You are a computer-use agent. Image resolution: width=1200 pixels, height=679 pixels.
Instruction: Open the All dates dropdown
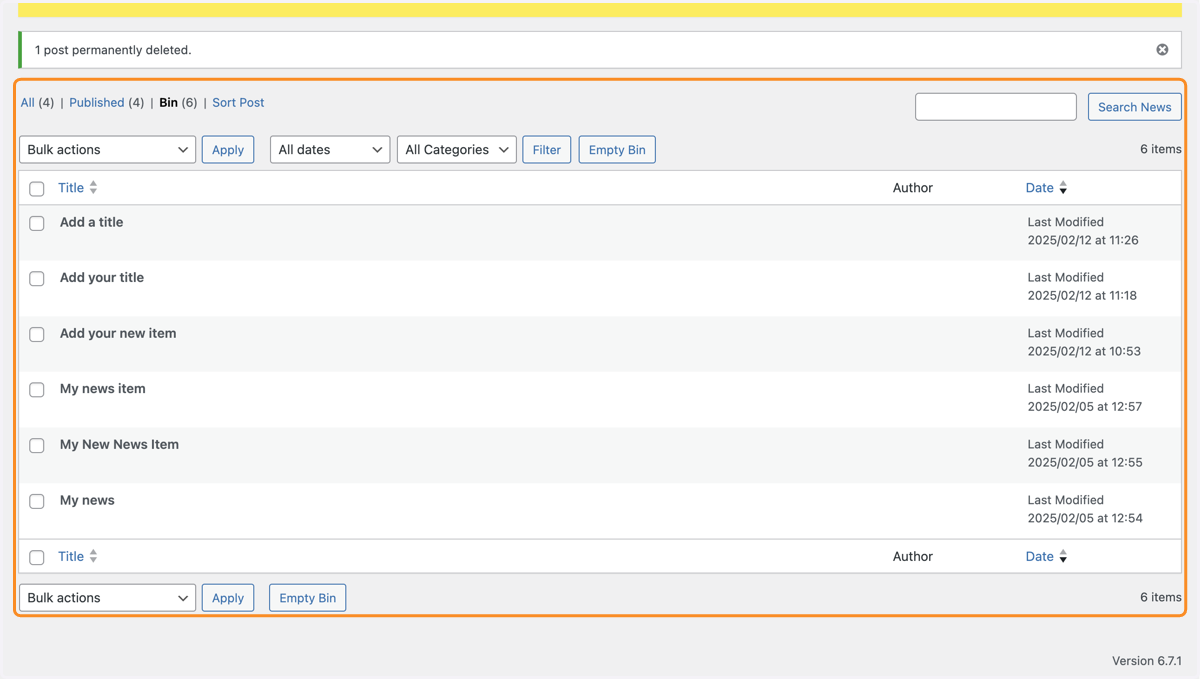[330, 150]
